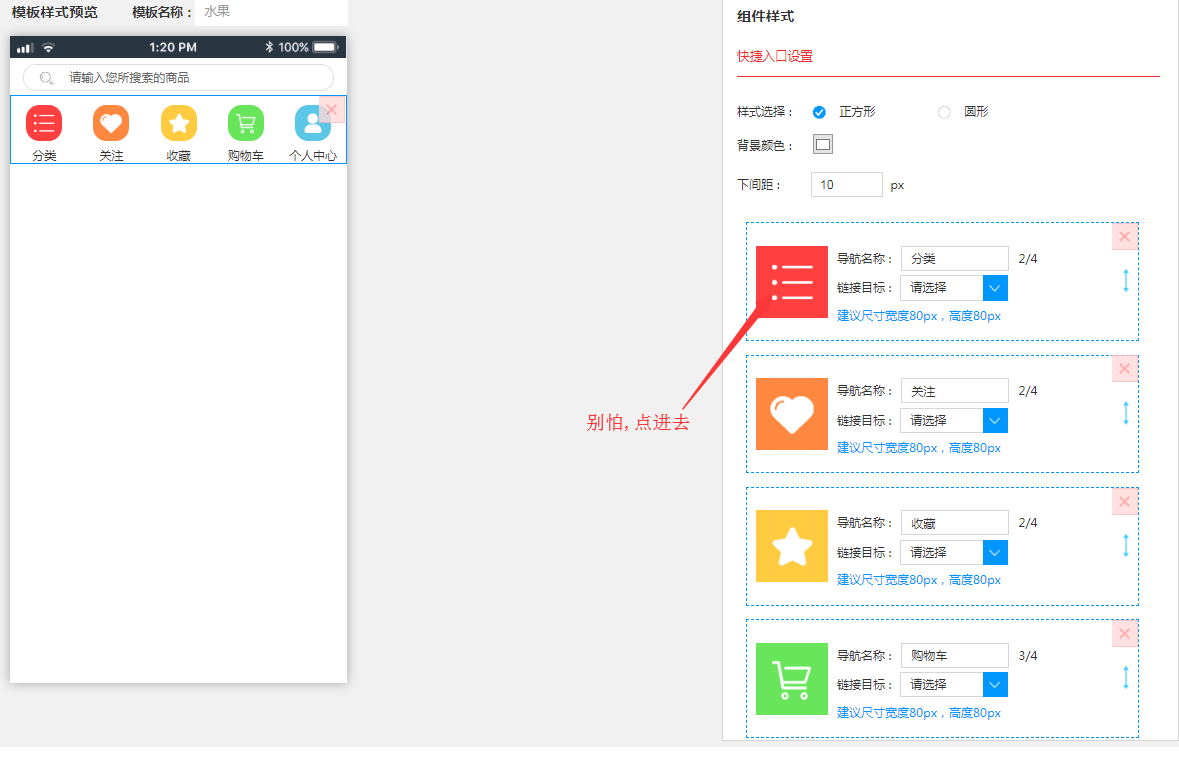Click the red 分类 icon in phone preview
The width and height of the screenshot is (1179, 770).
44,123
